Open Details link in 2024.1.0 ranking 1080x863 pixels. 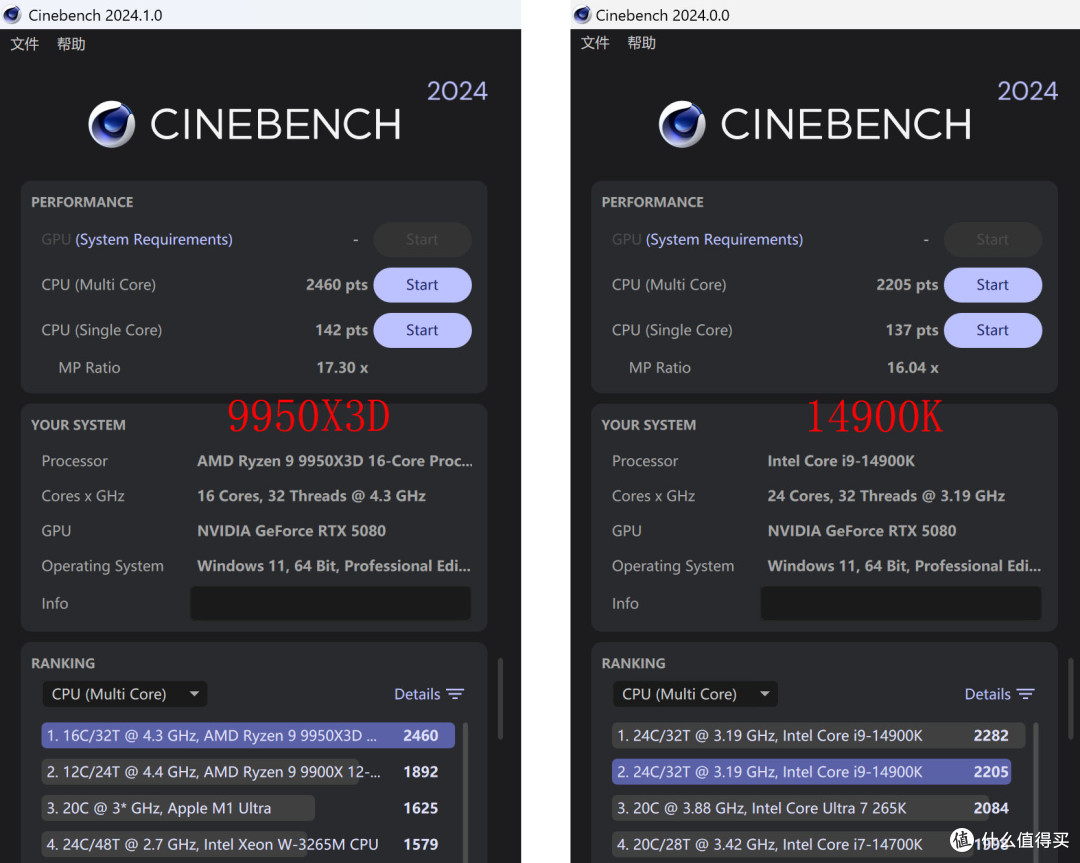click(417, 694)
